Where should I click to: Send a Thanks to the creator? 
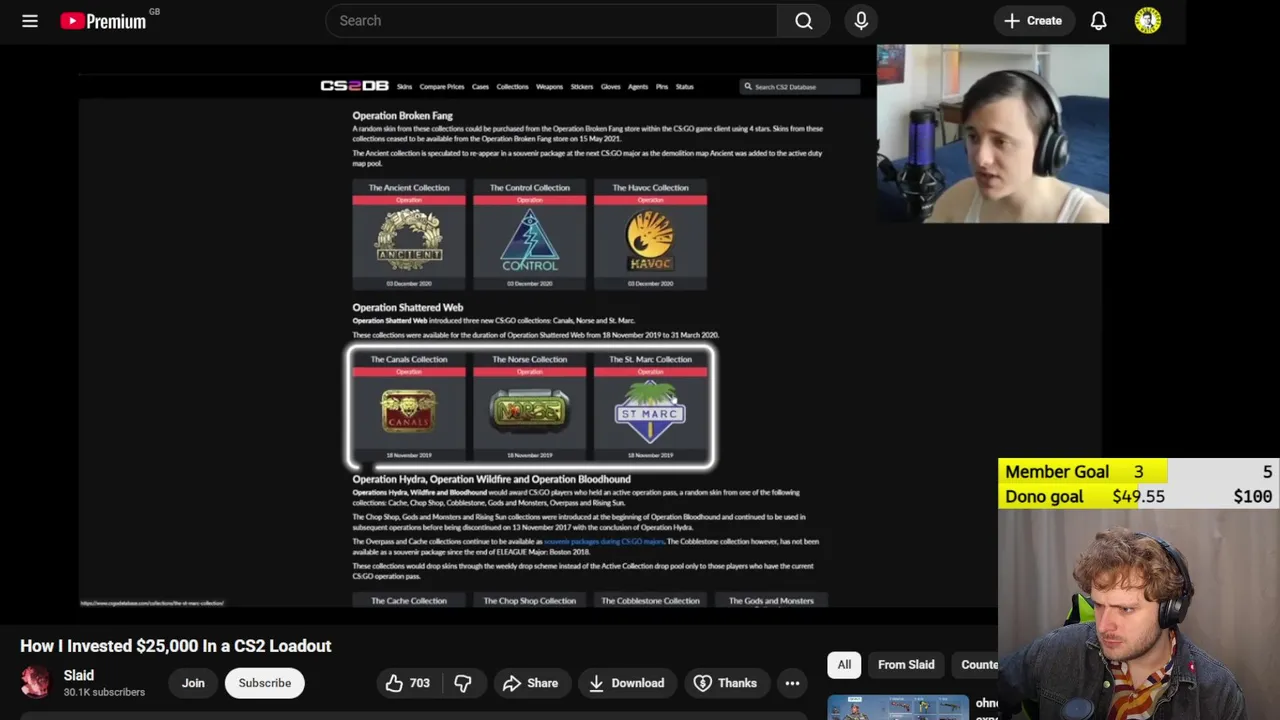[x=726, y=683]
